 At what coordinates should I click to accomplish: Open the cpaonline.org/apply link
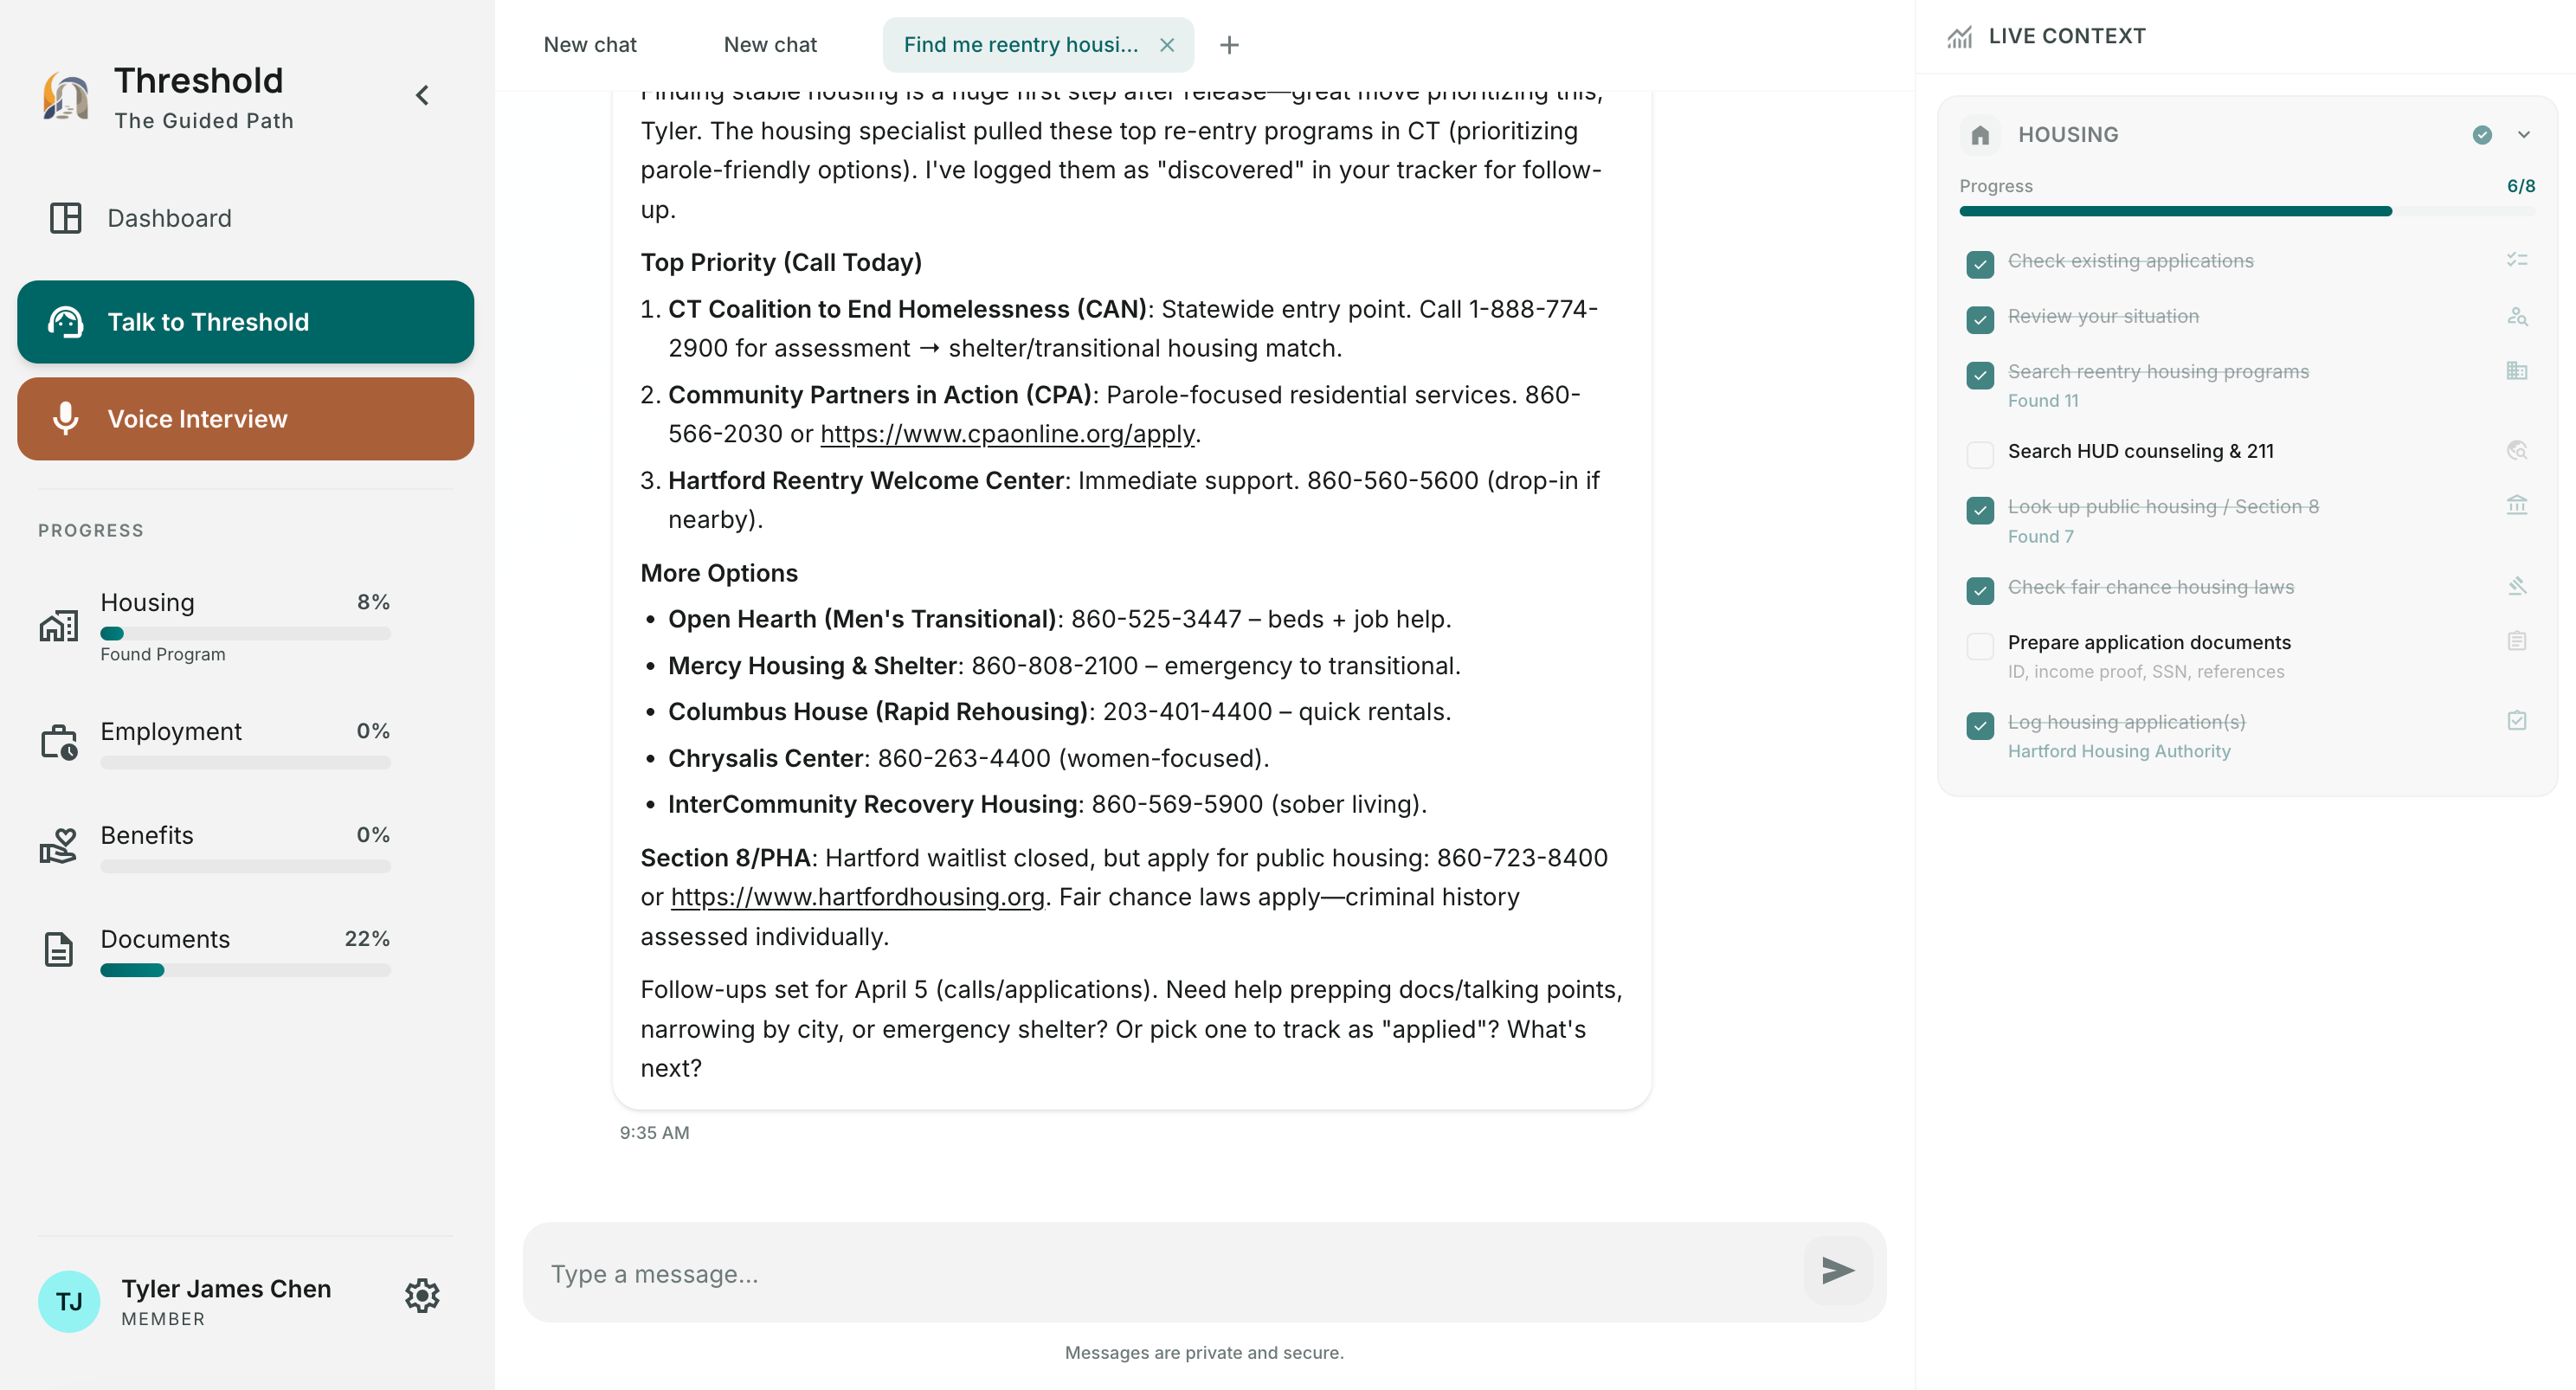1007,434
